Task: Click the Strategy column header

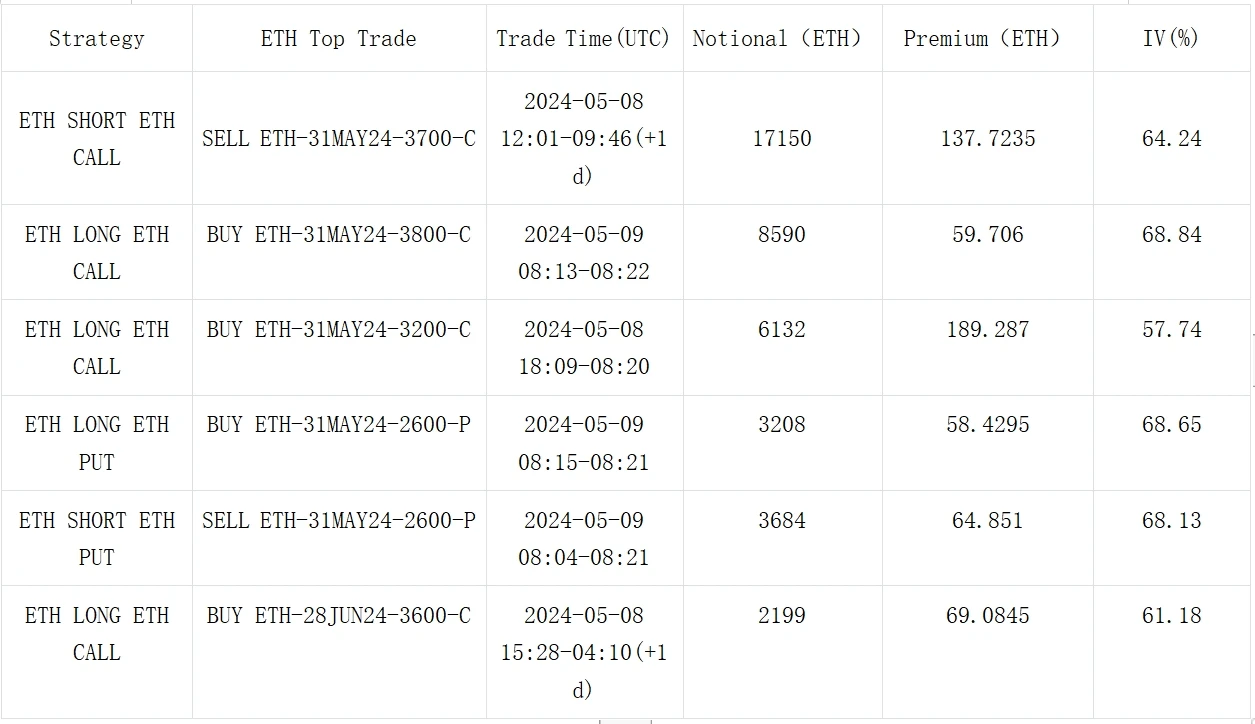Action: click(96, 39)
